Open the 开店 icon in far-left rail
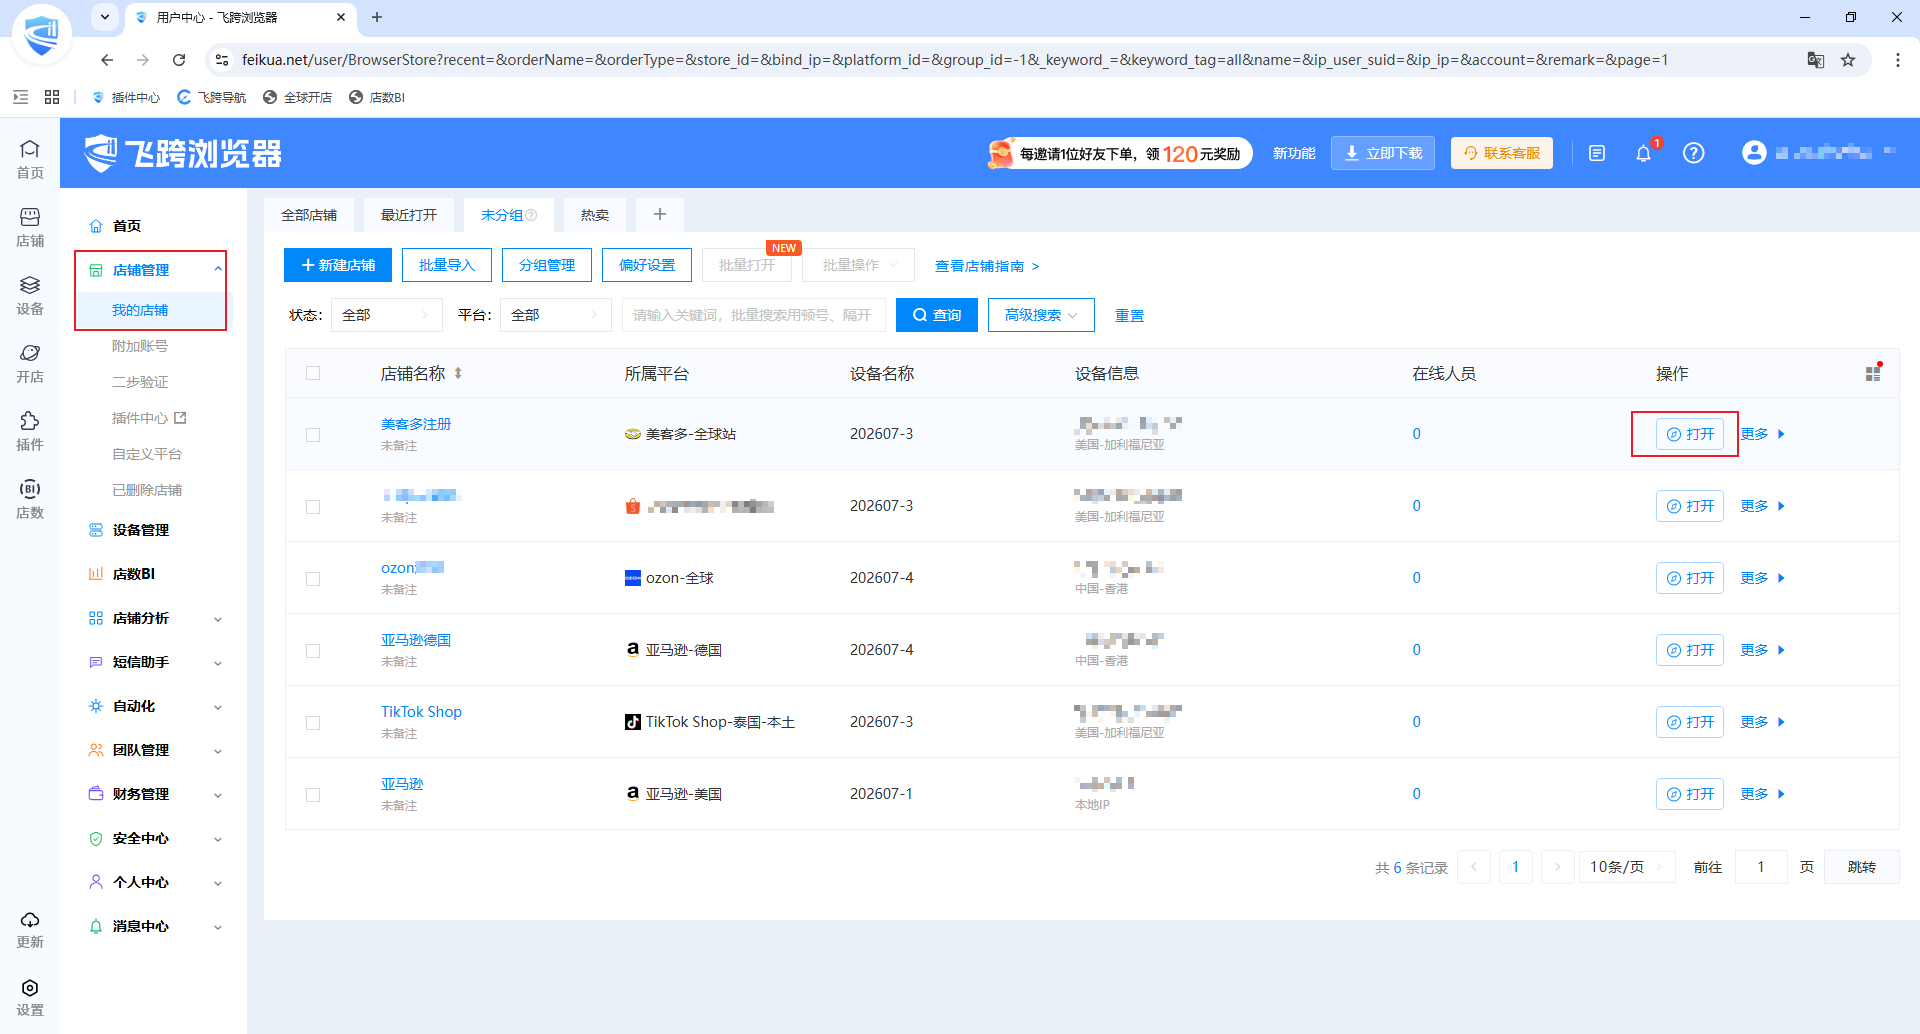This screenshot has width=1920, height=1034. [x=30, y=363]
